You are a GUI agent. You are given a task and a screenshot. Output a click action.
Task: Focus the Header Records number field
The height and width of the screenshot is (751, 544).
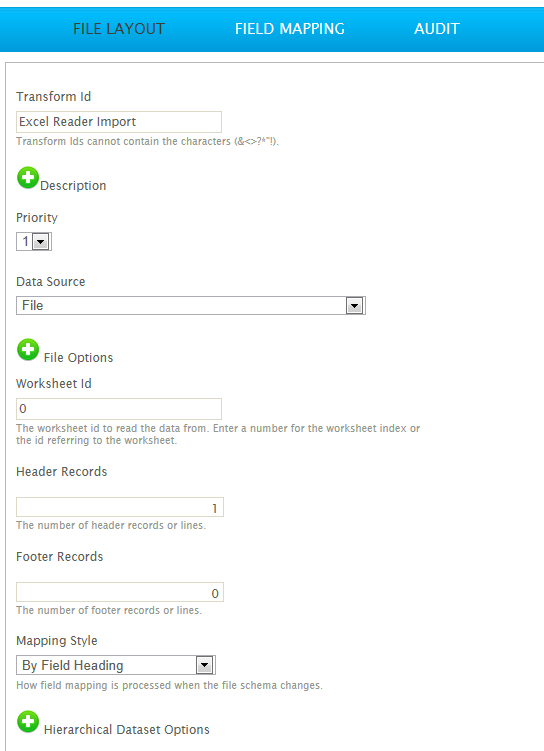[x=120, y=507]
